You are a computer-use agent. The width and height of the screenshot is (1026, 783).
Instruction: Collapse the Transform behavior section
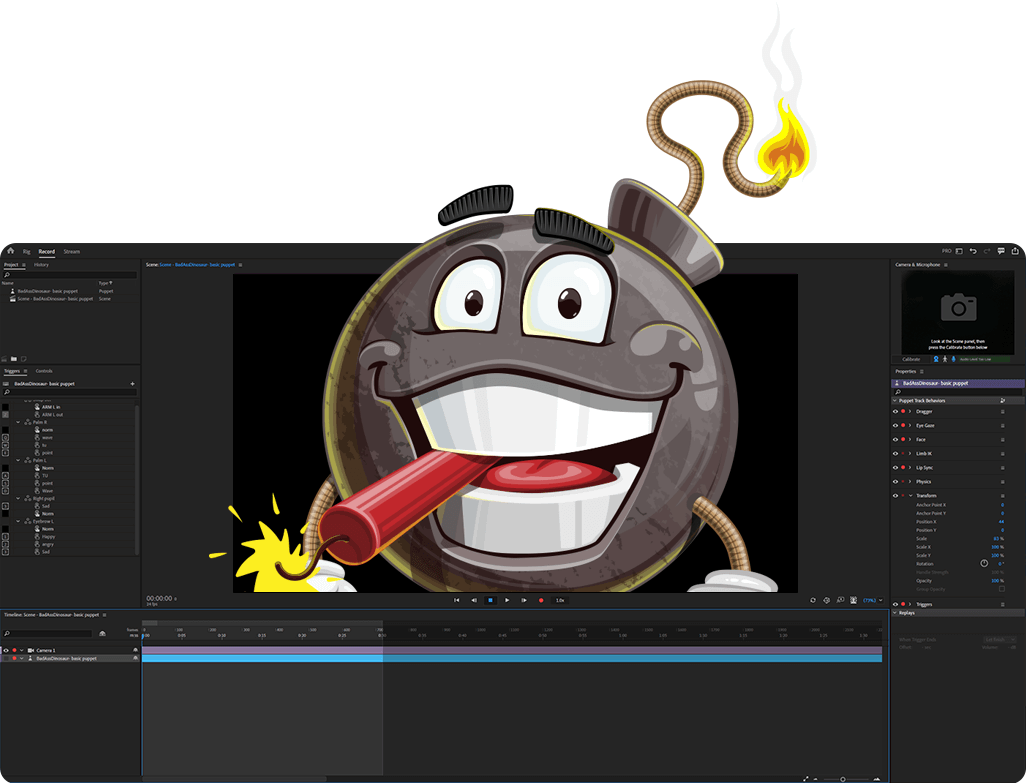[x=910, y=495]
